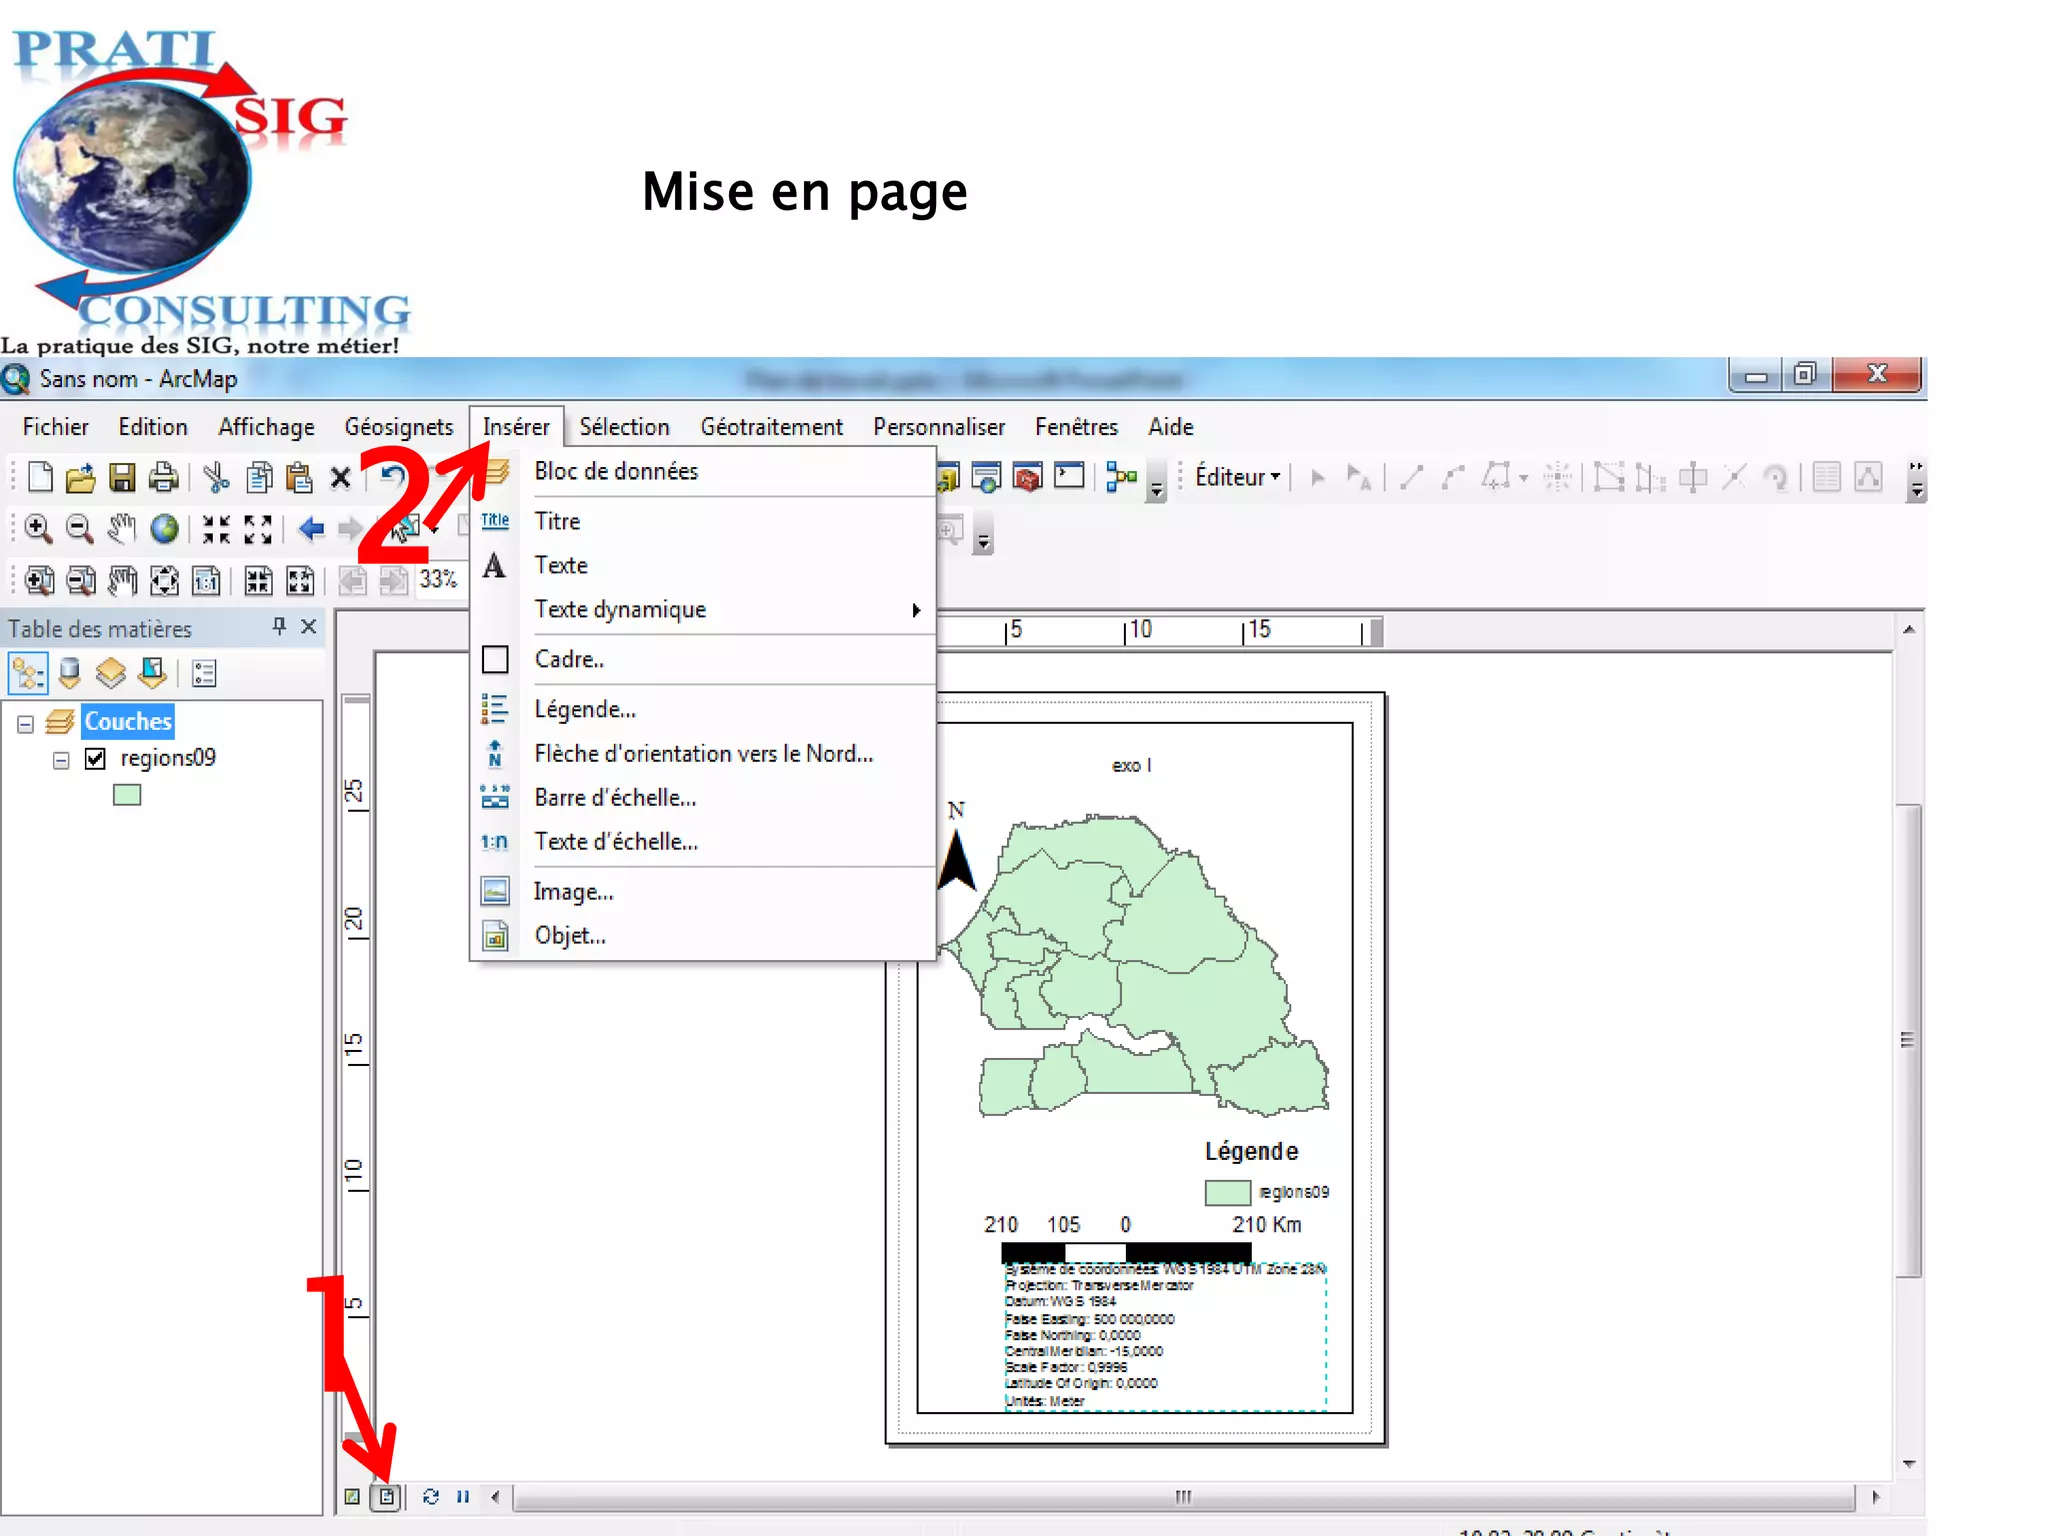The width and height of the screenshot is (2048, 1536).
Task: Open the Edition menu
Action: [153, 427]
